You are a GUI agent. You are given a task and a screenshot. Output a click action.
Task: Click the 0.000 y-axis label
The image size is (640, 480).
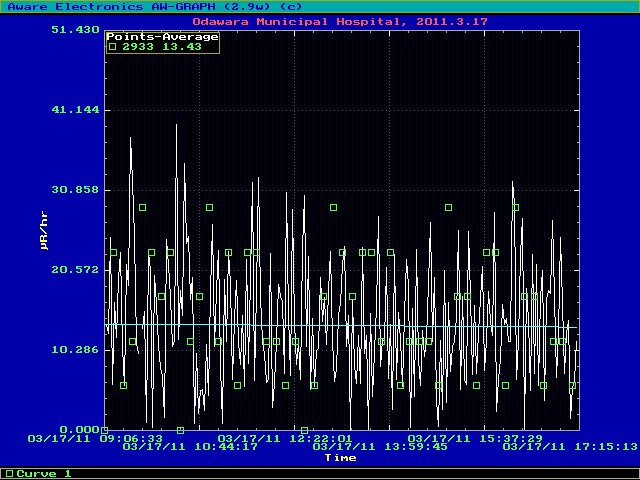tap(82, 430)
